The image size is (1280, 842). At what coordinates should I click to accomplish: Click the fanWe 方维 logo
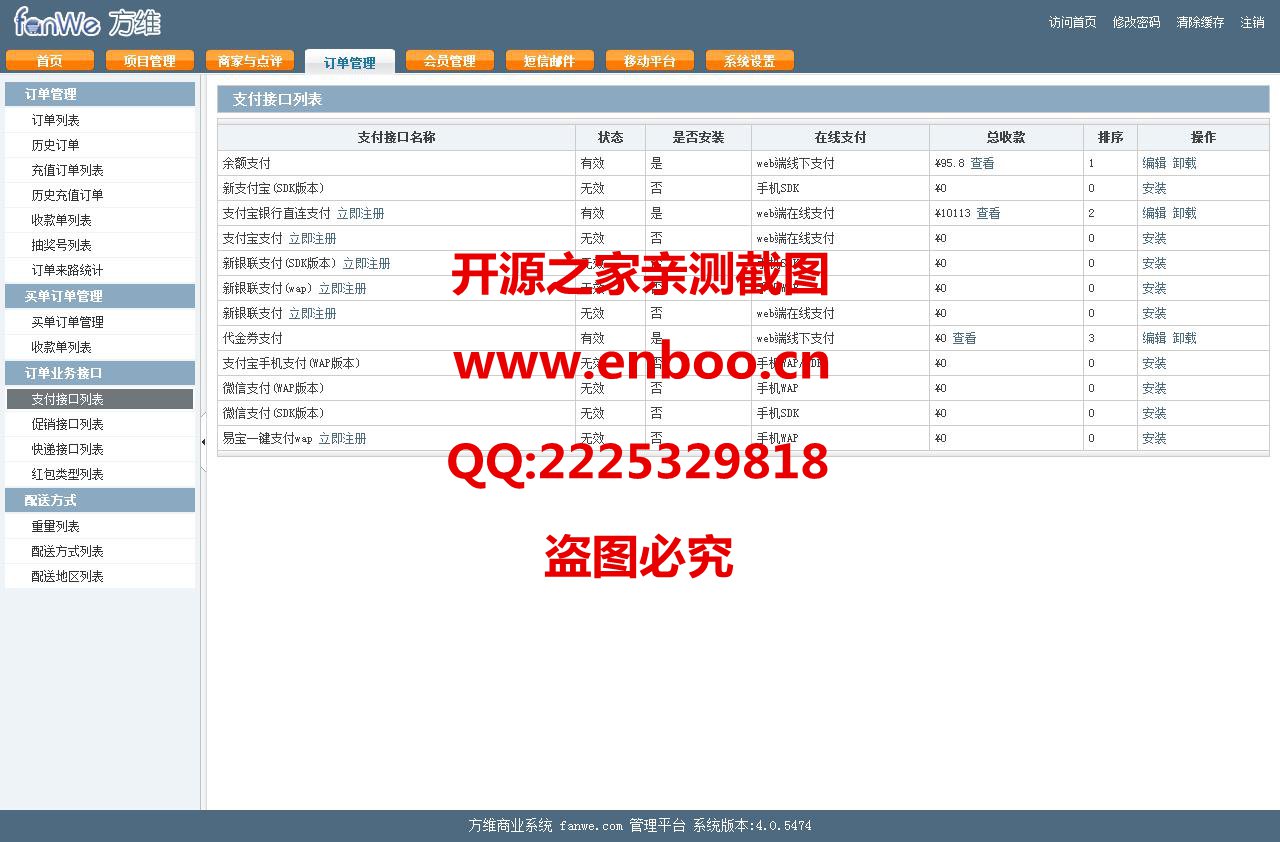(x=88, y=22)
